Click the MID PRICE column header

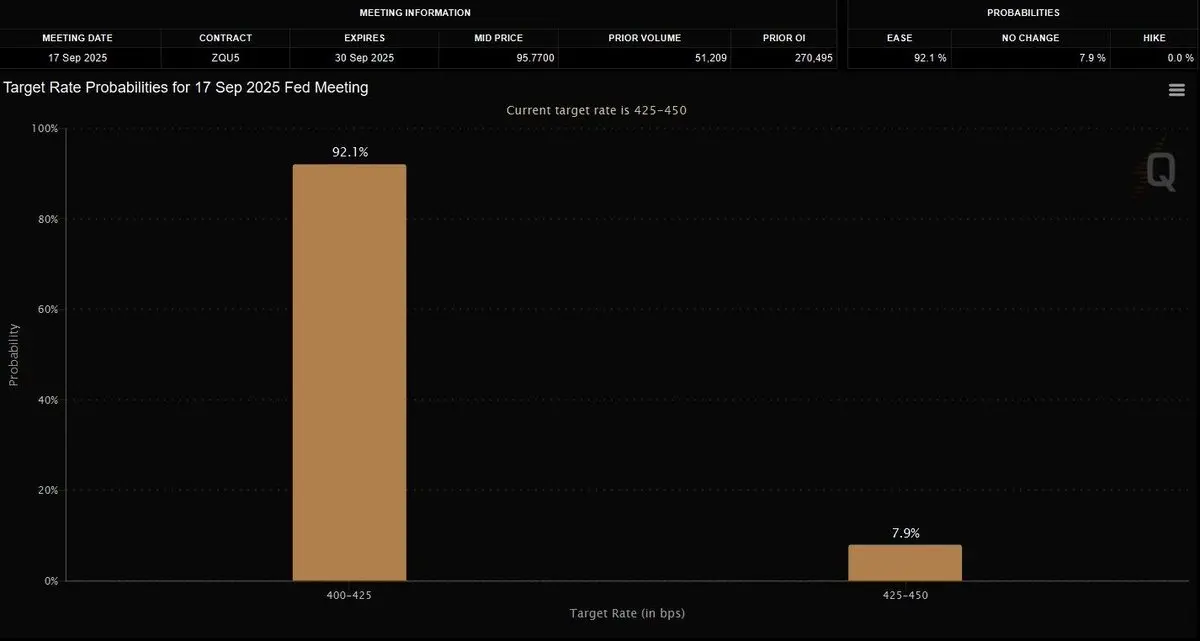coord(498,38)
